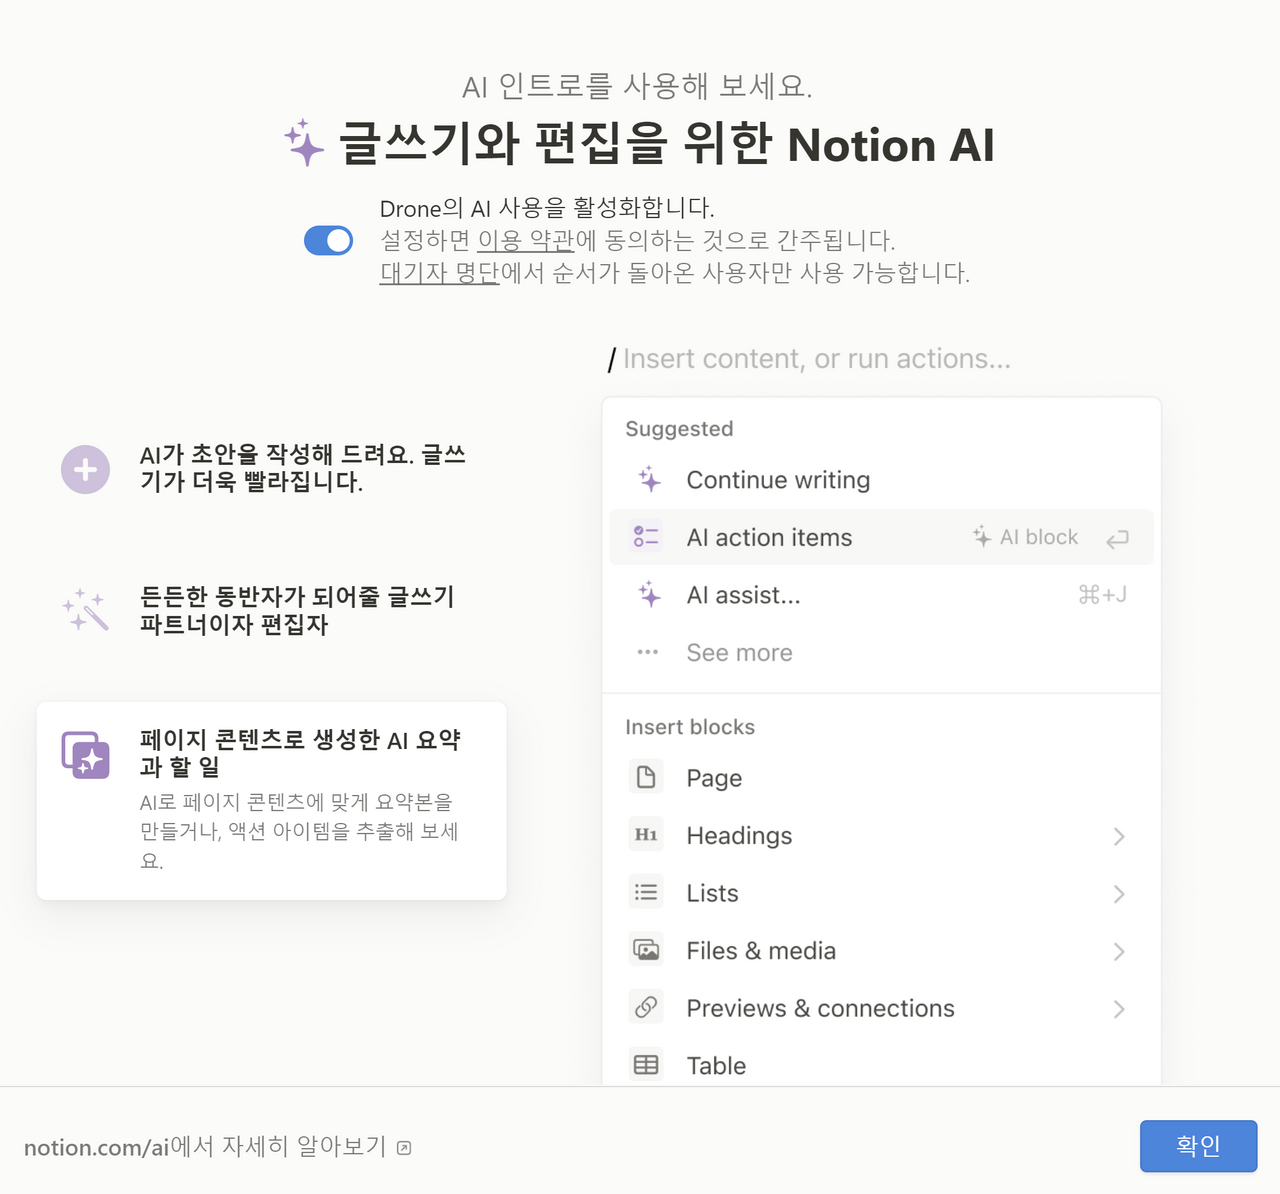1280x1194 pixels.
Task: Click the bulleted Lists icon
Action: [646, 892]
